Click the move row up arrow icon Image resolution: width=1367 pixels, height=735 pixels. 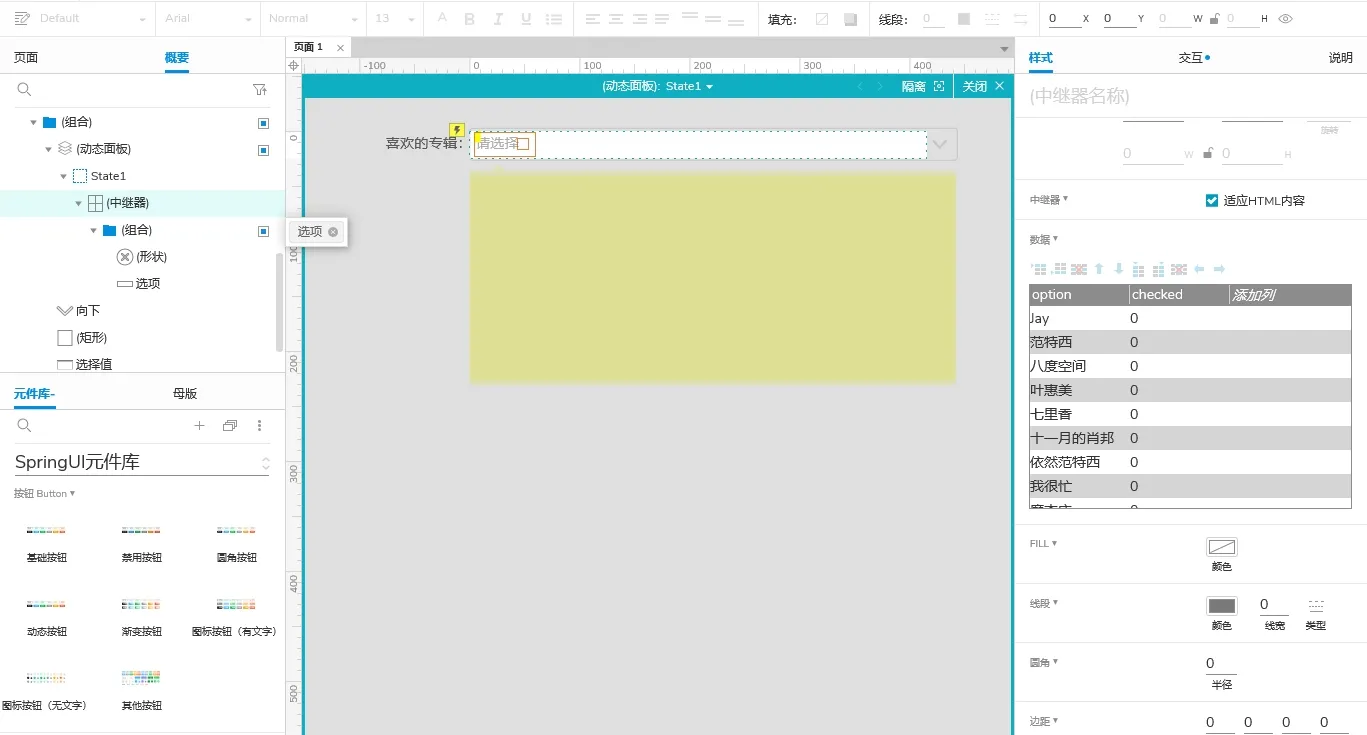[1099, 269]
